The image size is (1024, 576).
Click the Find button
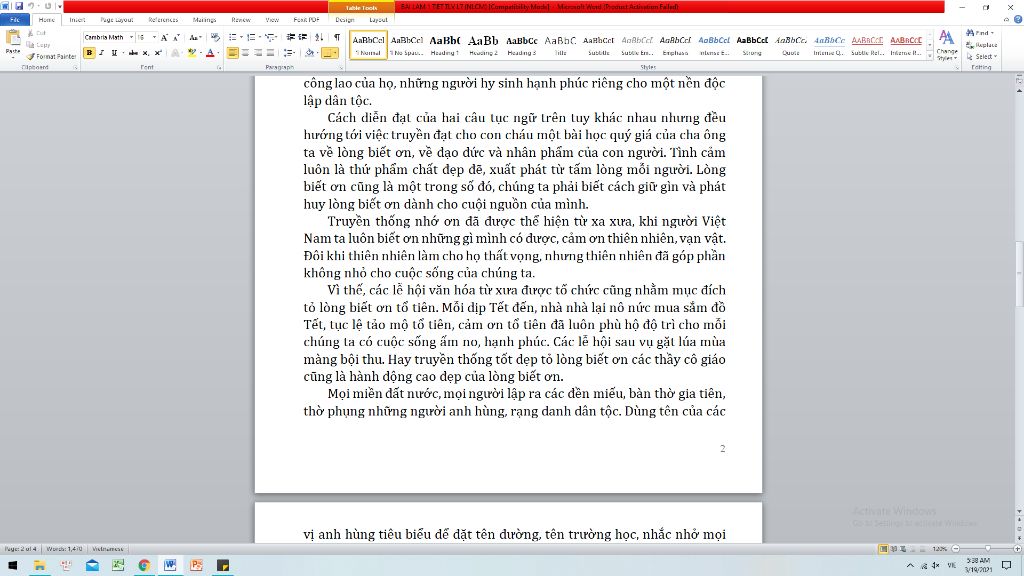tap(980, 33)
